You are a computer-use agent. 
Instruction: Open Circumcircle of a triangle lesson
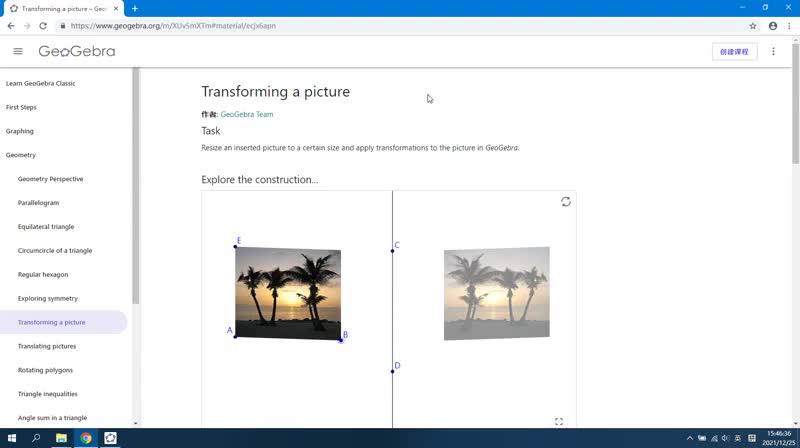(55, 251)
